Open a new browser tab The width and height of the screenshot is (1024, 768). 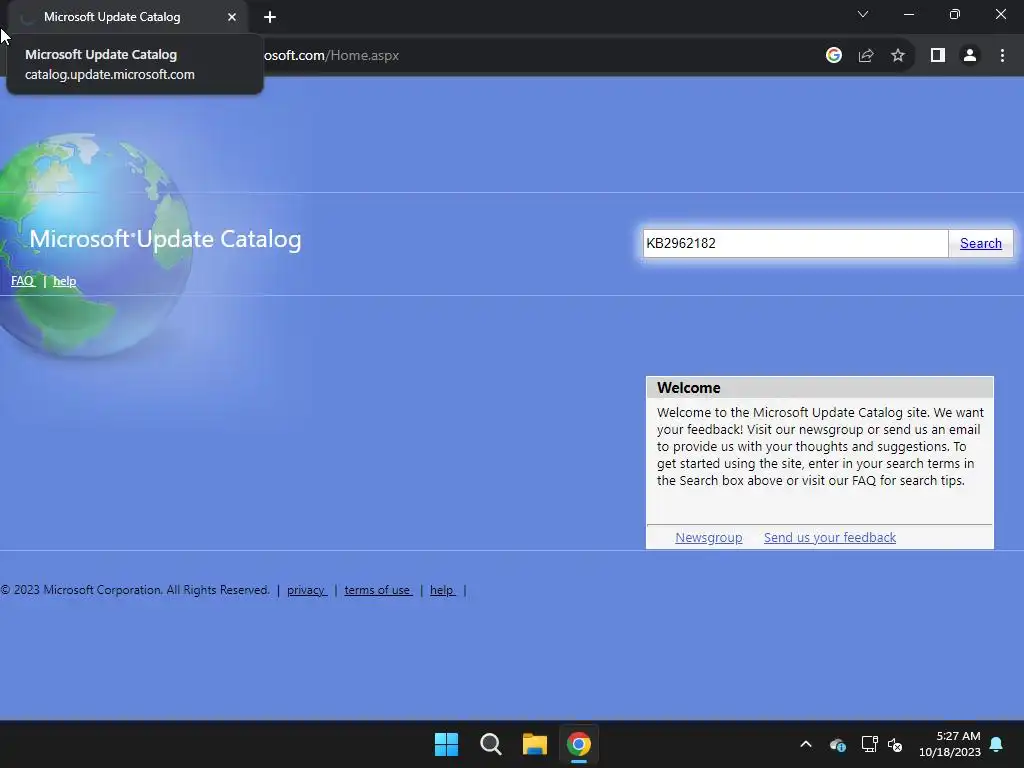(x=270, y=17)
